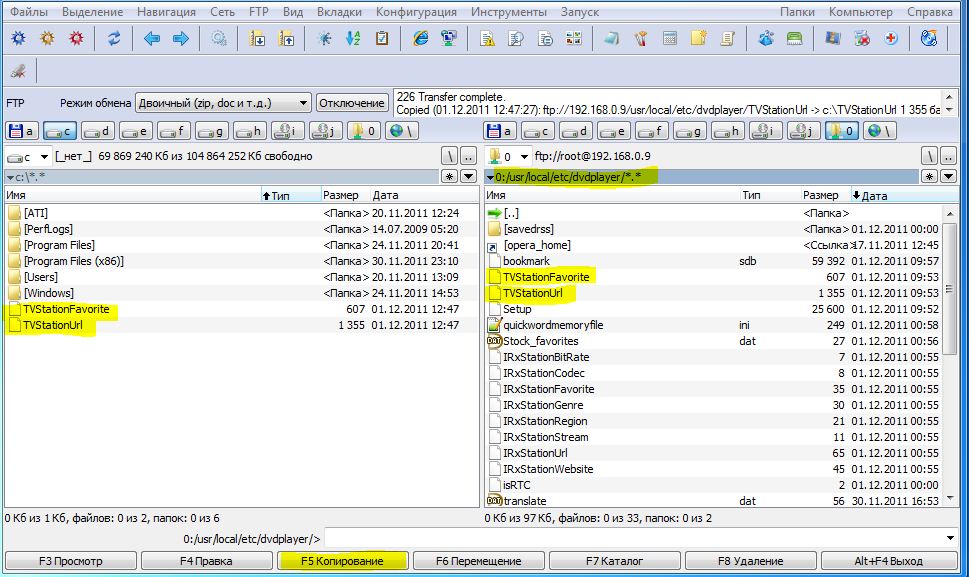Select drive c in the left drive bar
Viewport: 969px width, 577px height.
click(59, 131)
